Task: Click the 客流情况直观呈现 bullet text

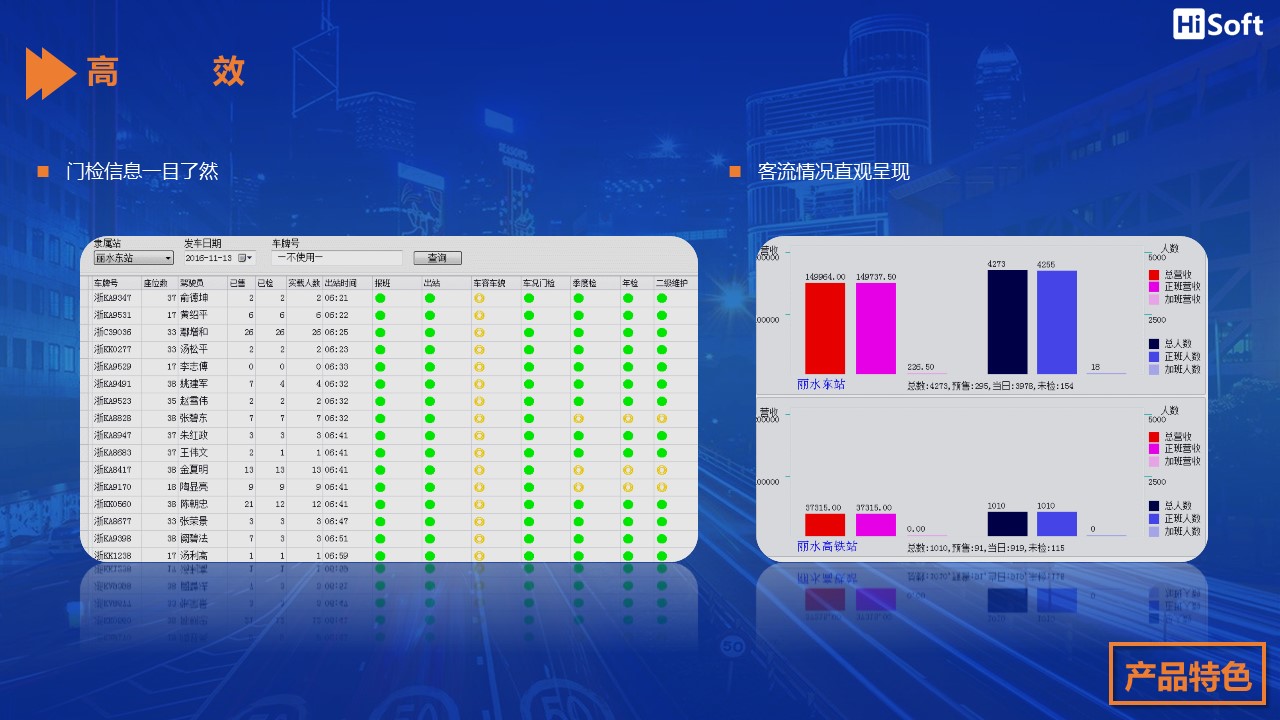Action: click(x=834, y=172)
